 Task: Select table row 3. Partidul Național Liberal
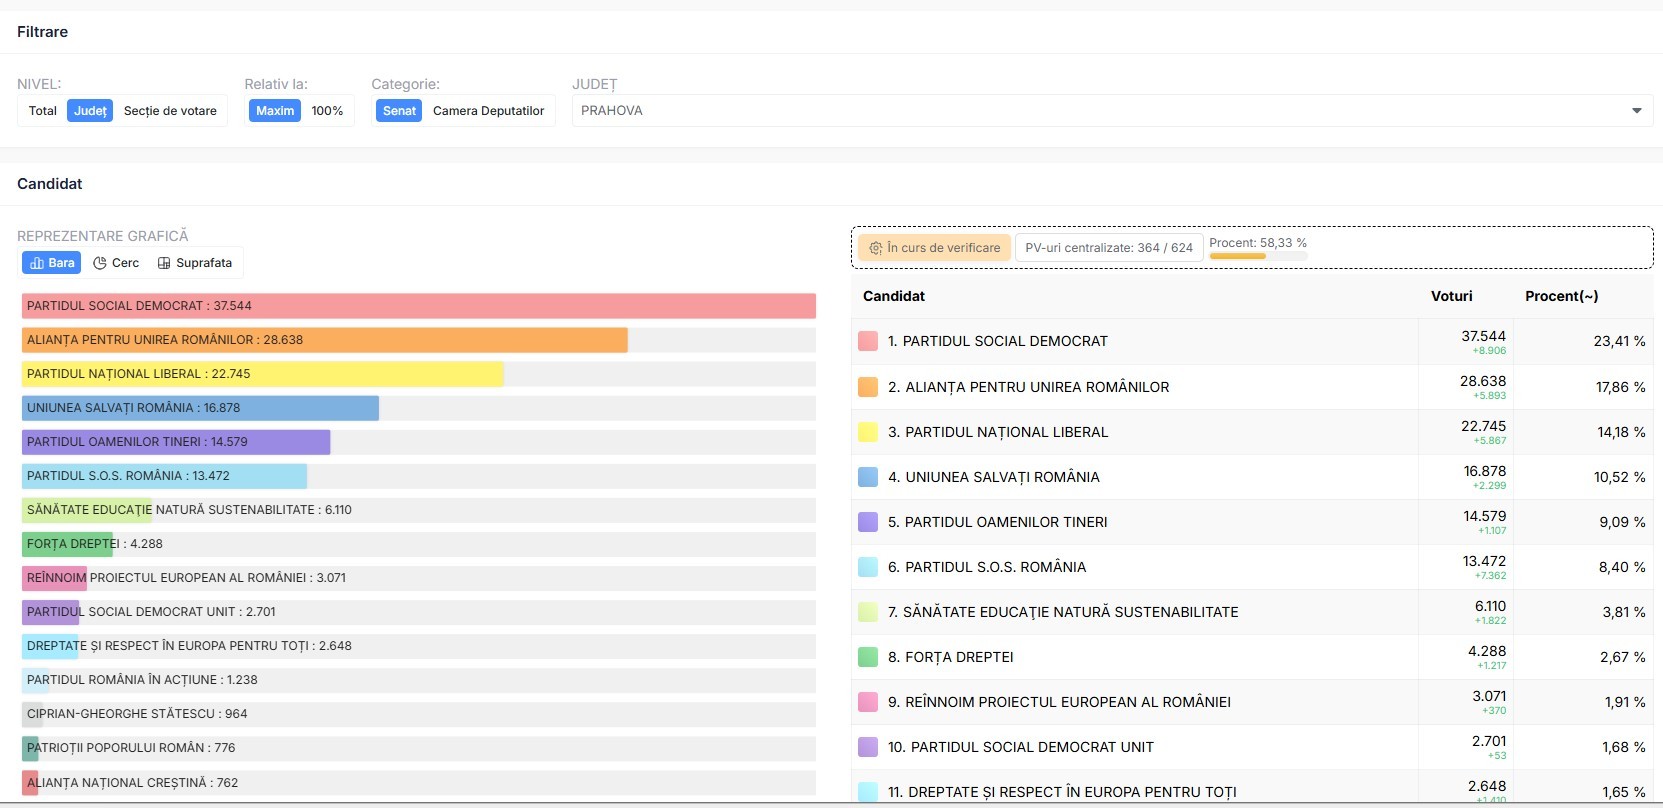[1252, 432]
